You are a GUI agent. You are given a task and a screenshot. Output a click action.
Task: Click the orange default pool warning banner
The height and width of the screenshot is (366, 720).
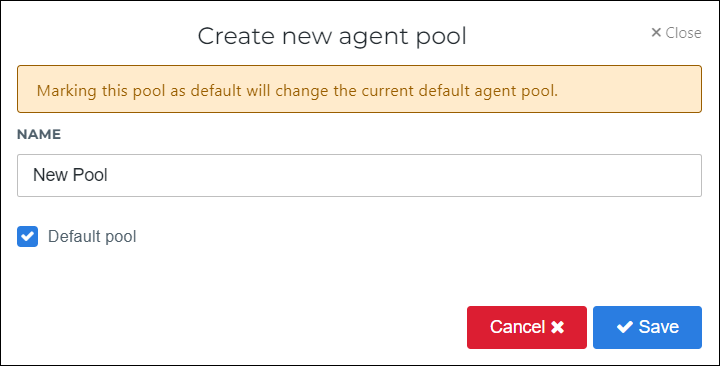click(x=359, y=89)
